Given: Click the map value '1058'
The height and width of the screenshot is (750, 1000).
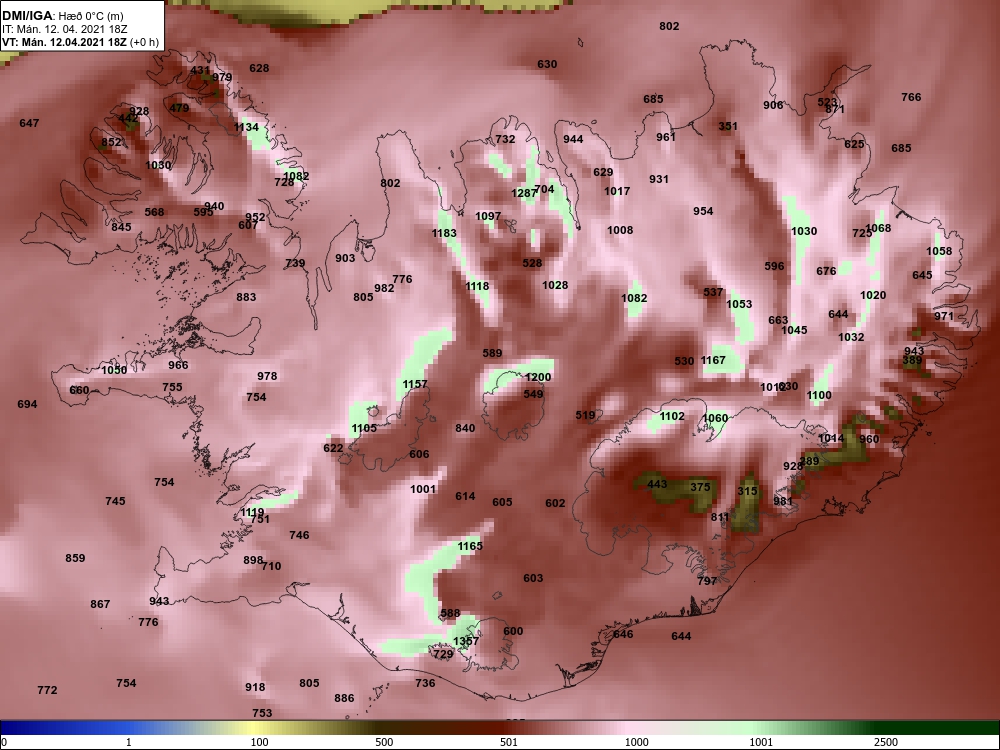Looking at the screenshot, I should 939,251.
